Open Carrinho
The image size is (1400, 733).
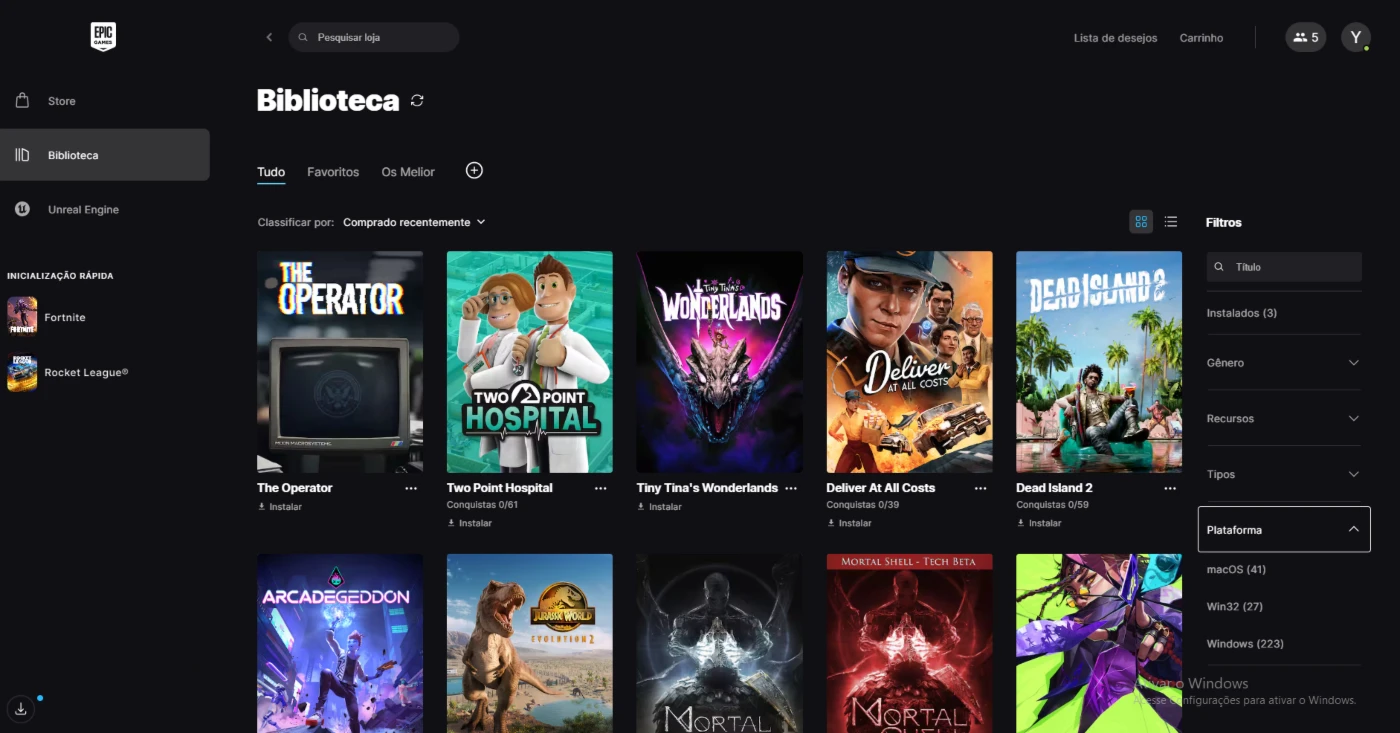tap(1201, 38)
